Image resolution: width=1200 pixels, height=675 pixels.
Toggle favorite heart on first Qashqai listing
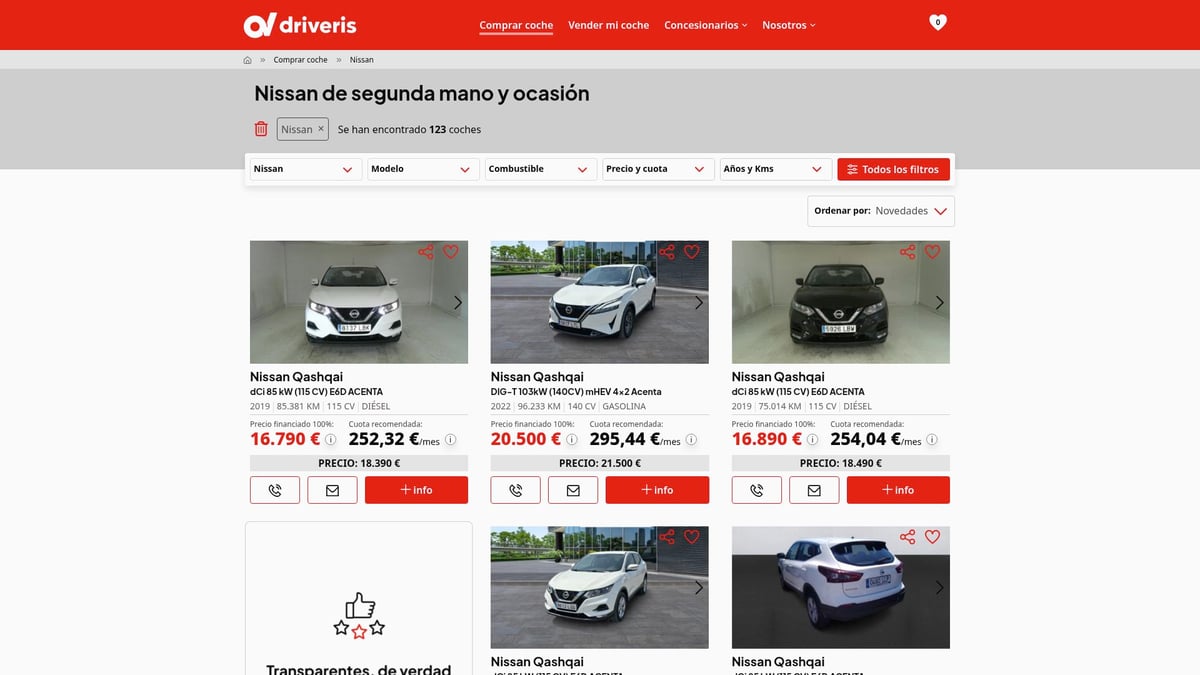450,252
